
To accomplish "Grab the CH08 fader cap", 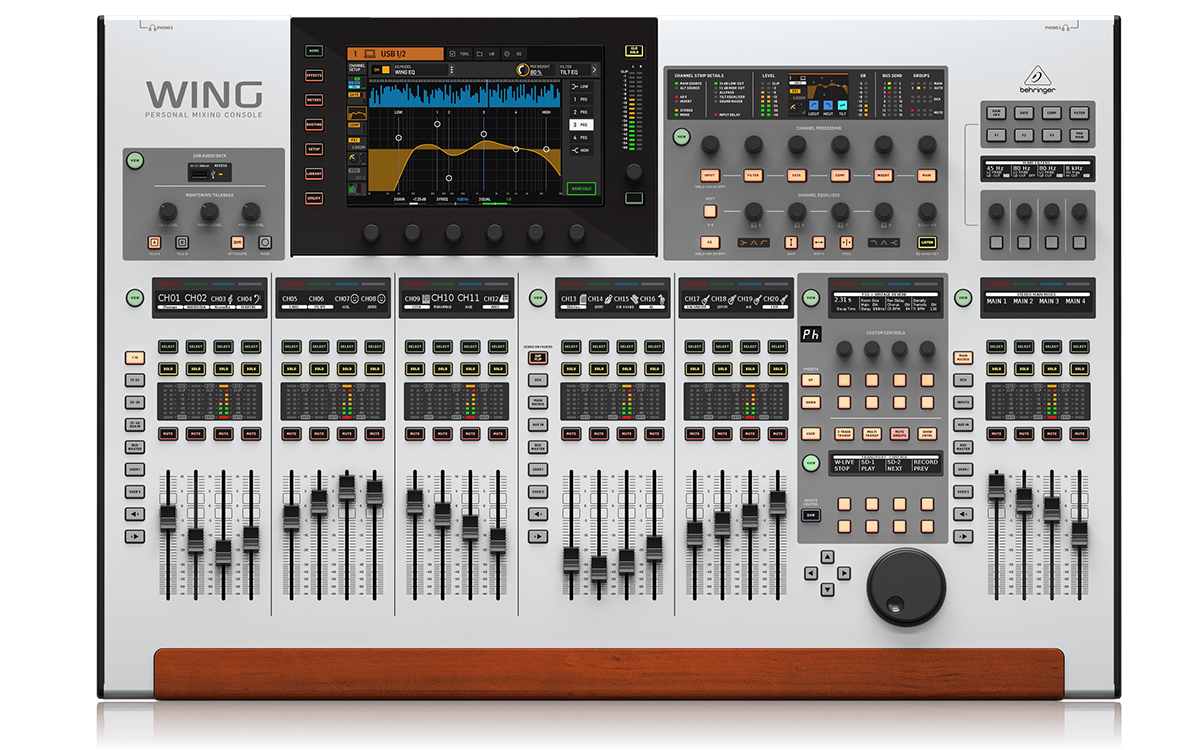I will (374, 492).
